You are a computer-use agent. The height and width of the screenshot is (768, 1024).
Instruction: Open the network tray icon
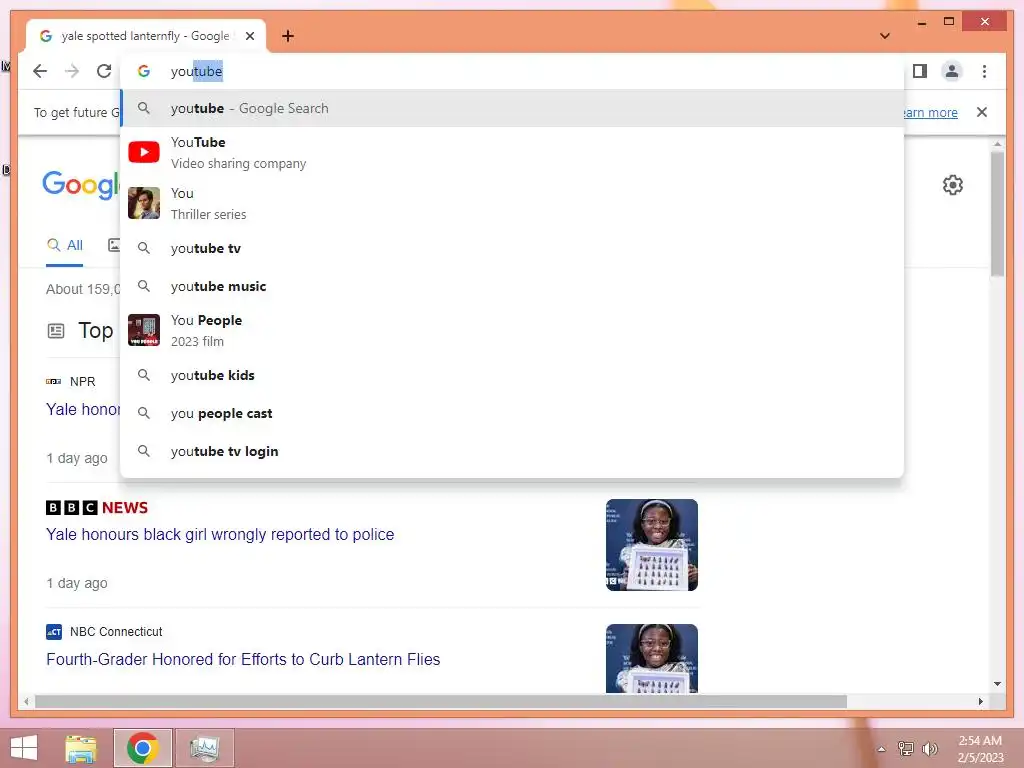click(x=906, y=748)
